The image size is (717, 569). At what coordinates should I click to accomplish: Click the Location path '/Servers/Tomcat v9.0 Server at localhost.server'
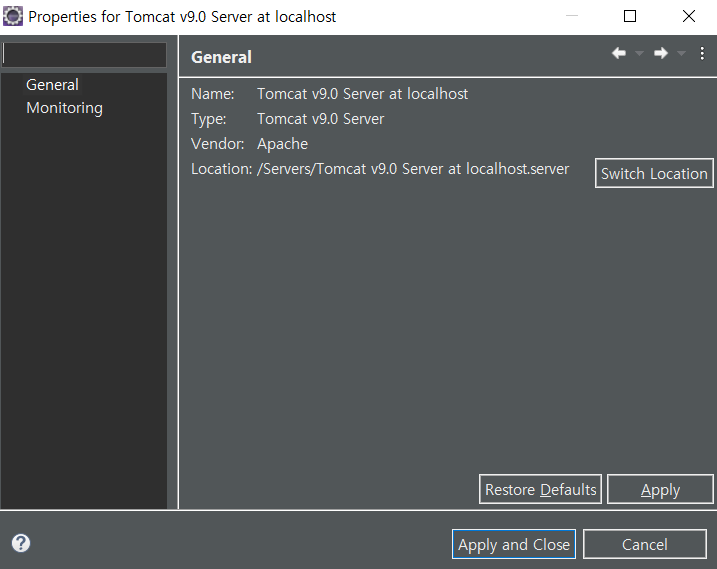click(413, 169)
